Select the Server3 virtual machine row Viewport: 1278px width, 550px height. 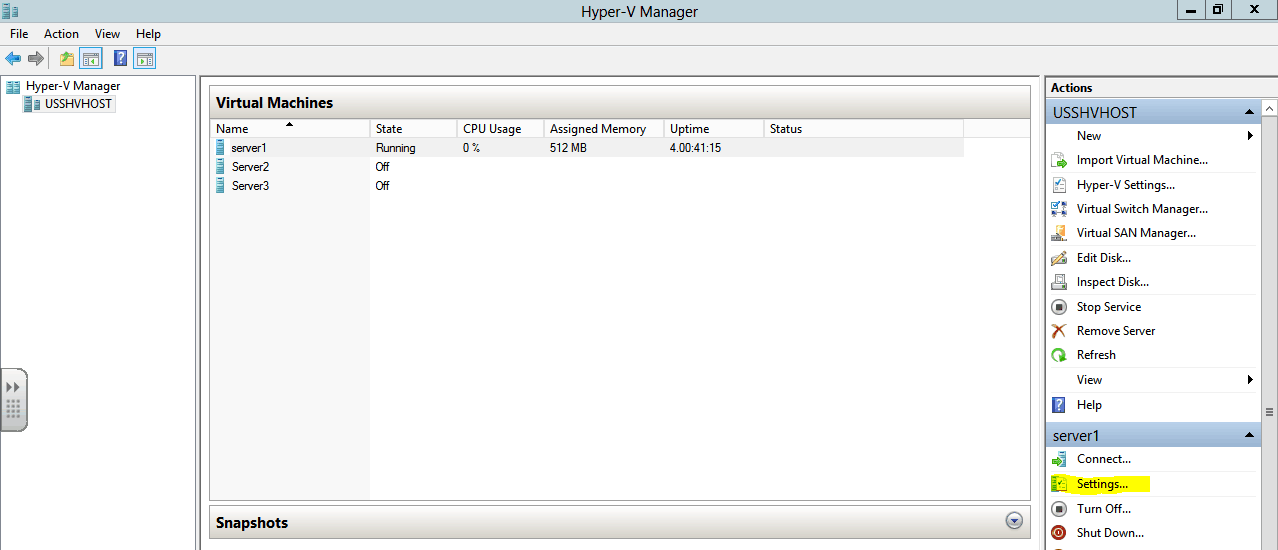point(588,186)
